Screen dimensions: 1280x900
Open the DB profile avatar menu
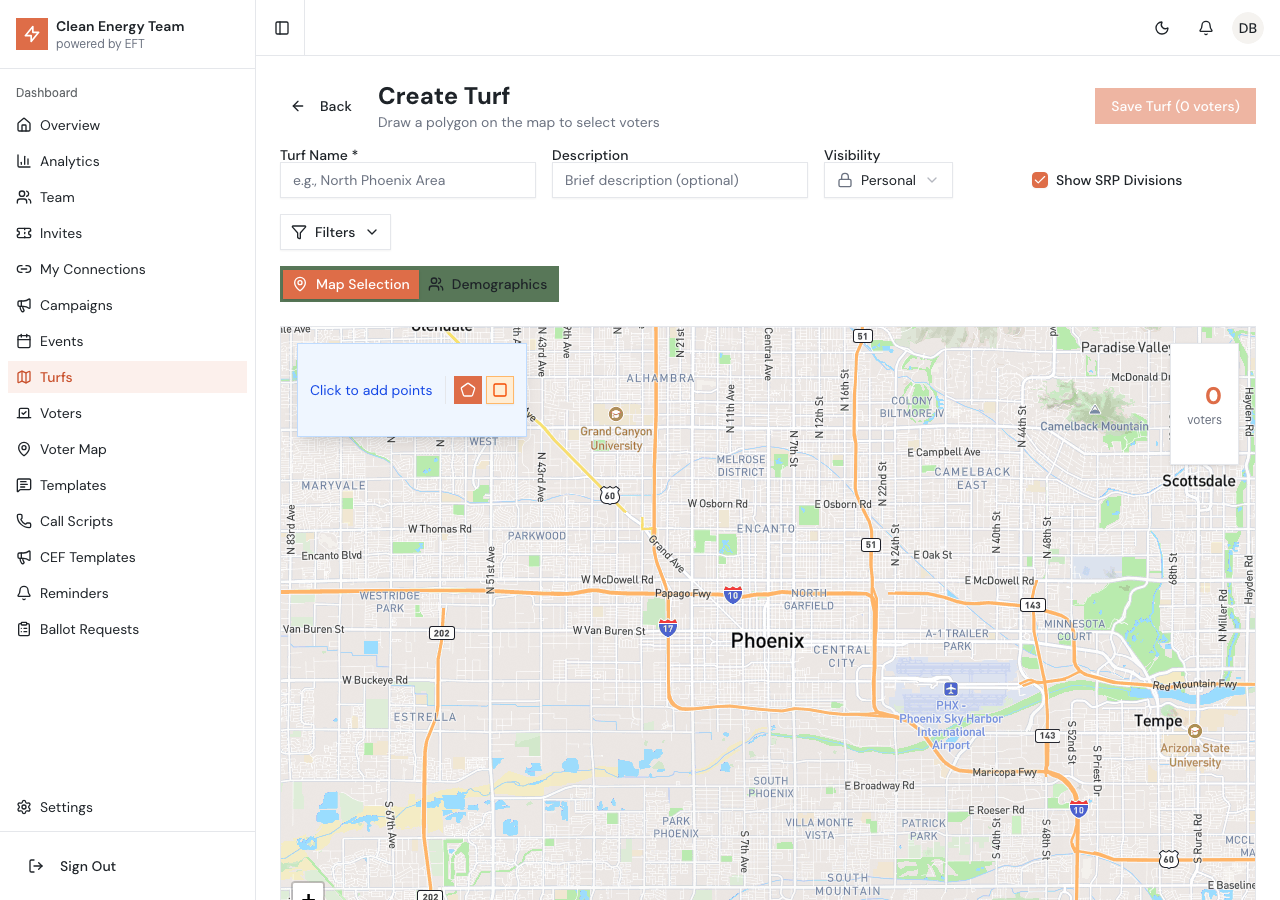coord(1247,27)
